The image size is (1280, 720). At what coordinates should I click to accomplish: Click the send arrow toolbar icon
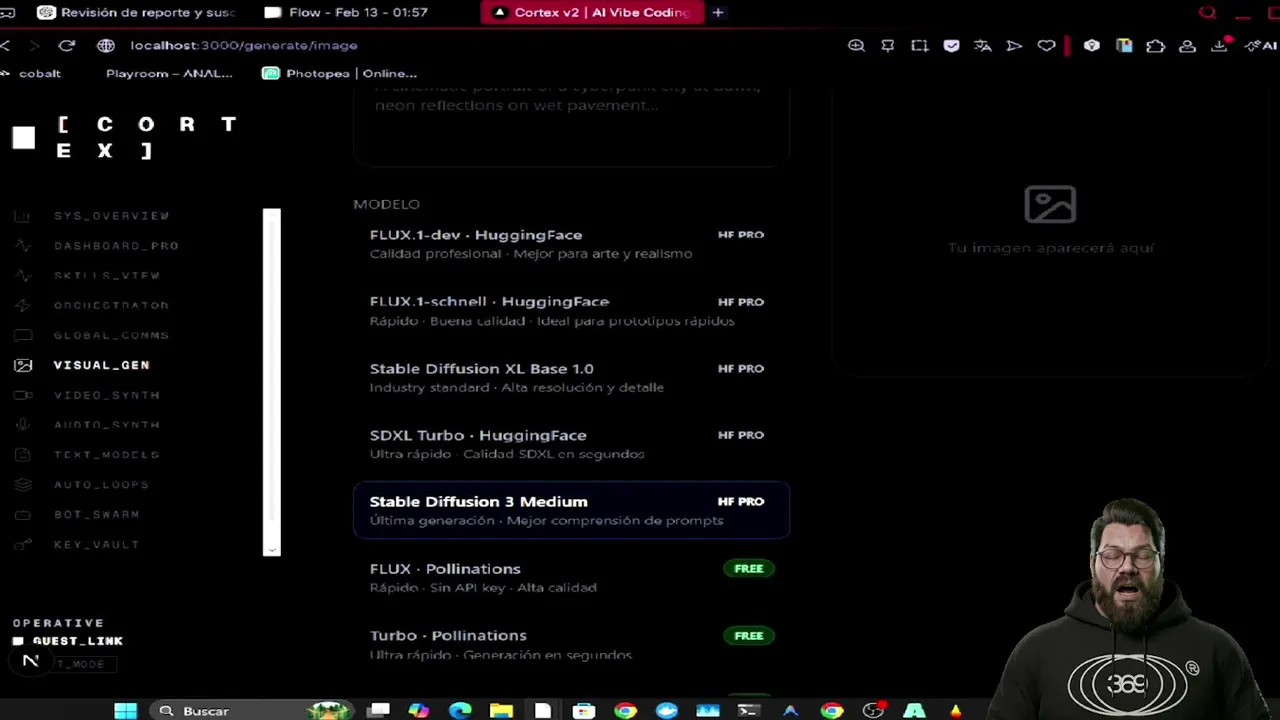[x=1014, y=45]
